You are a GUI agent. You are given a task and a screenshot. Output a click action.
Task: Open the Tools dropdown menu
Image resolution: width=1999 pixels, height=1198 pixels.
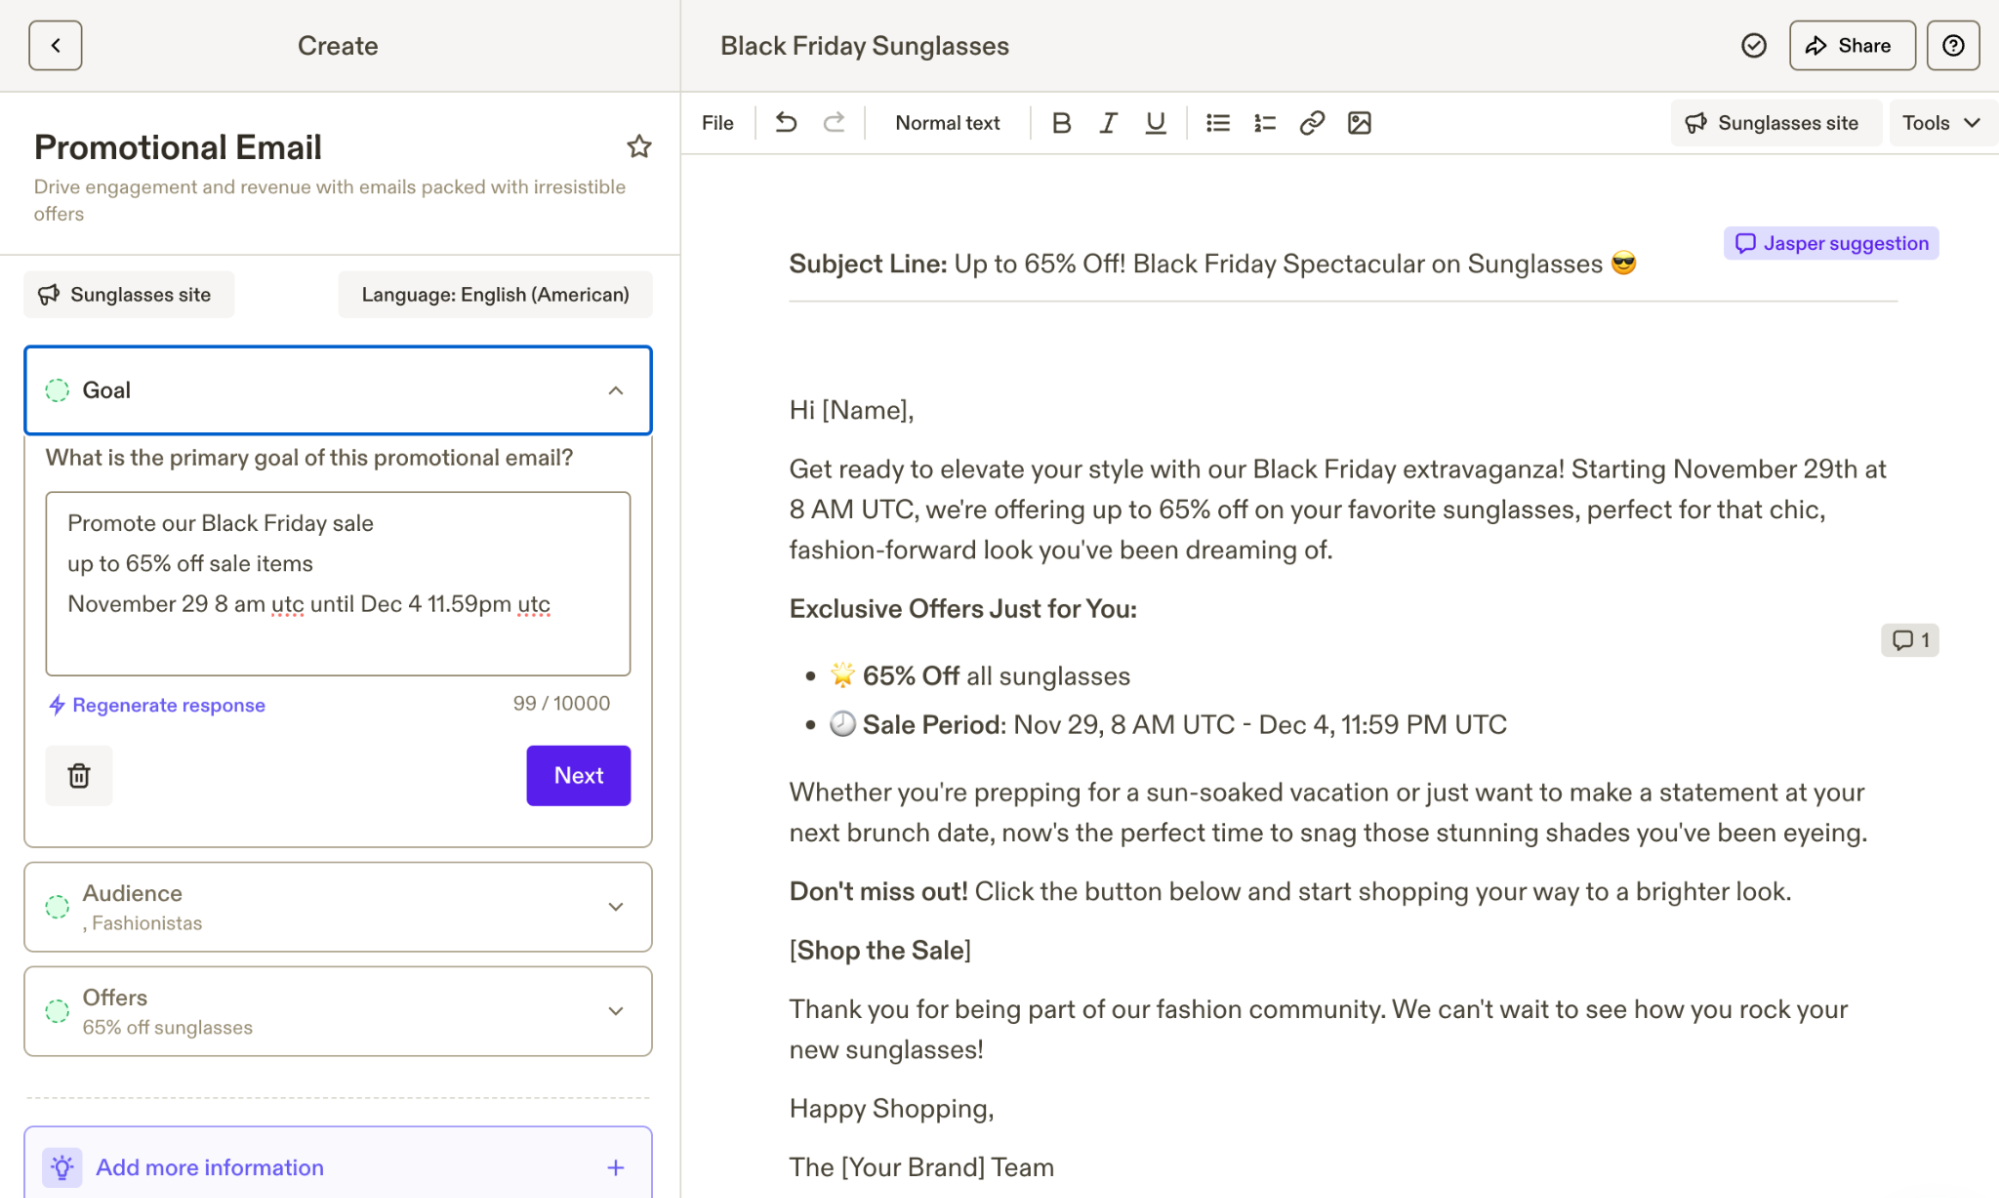pos(1942,123)
